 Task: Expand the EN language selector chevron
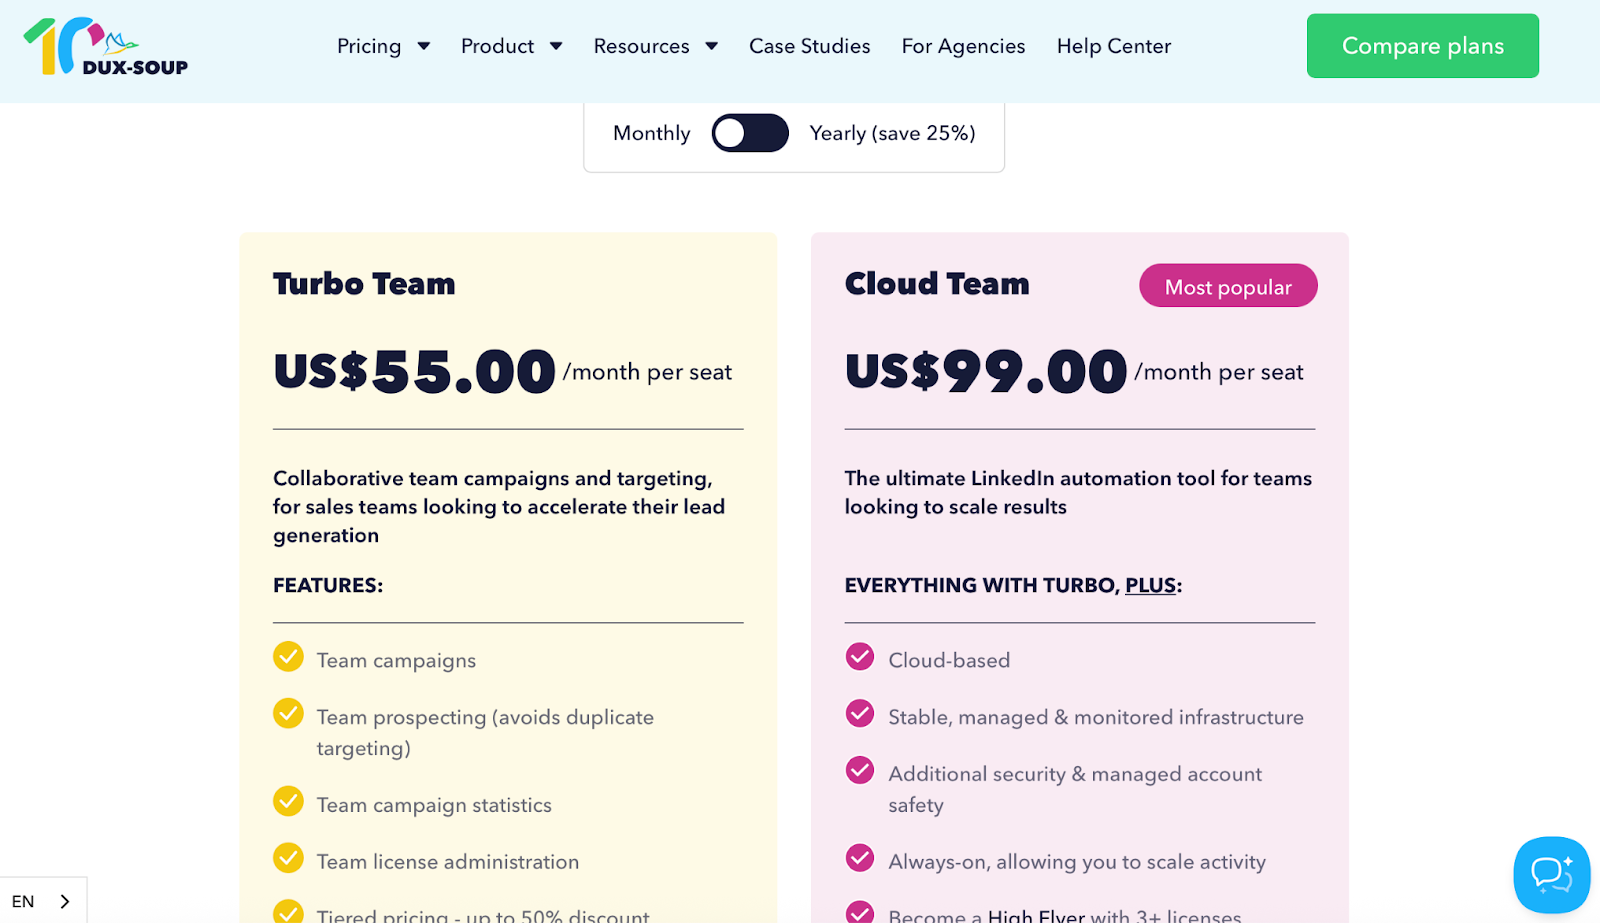(63, 900)
